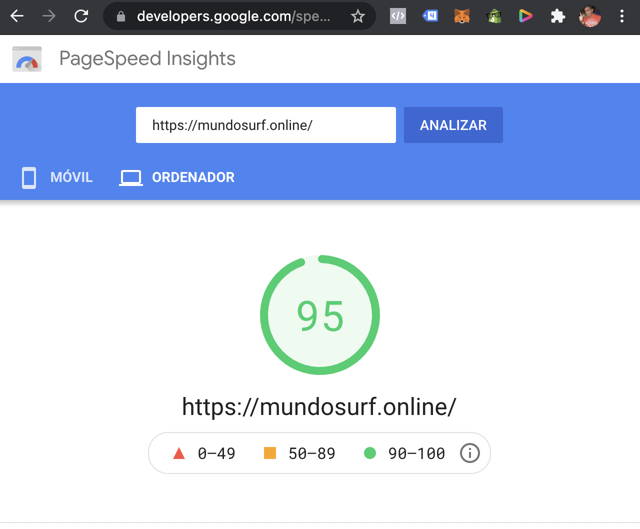Image resolution: width=640 pixels, height=529 pixels.
Task: Open the Chrome profile avatar
Action: click(590, 16)
